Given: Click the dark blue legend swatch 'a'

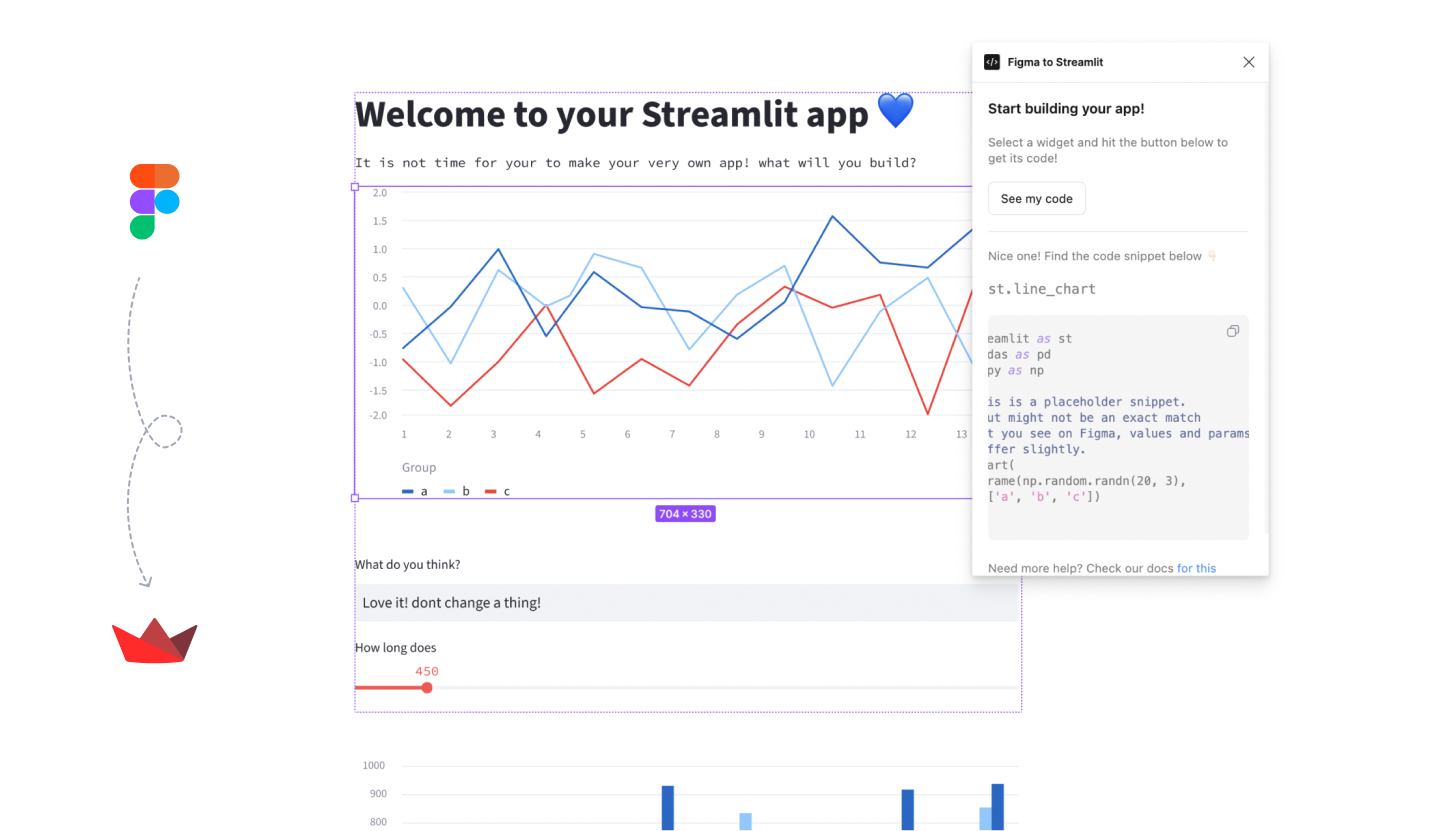Looking at the screenshot, I should click(408, 492).
